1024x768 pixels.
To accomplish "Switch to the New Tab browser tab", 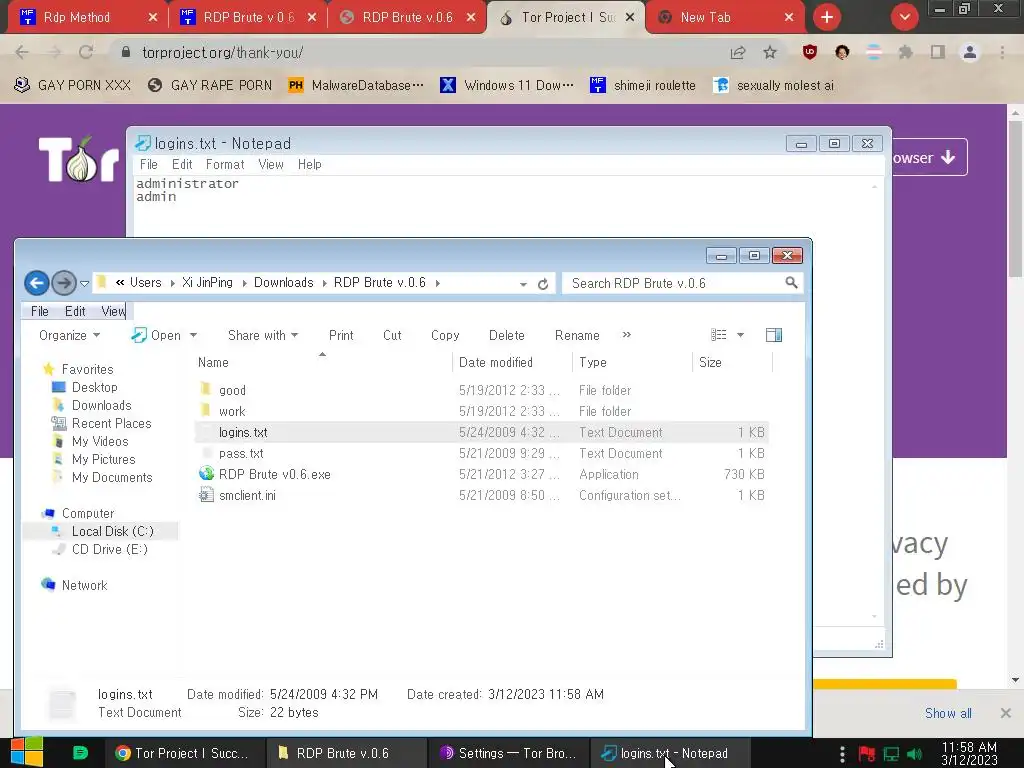I will click(724, 17).
